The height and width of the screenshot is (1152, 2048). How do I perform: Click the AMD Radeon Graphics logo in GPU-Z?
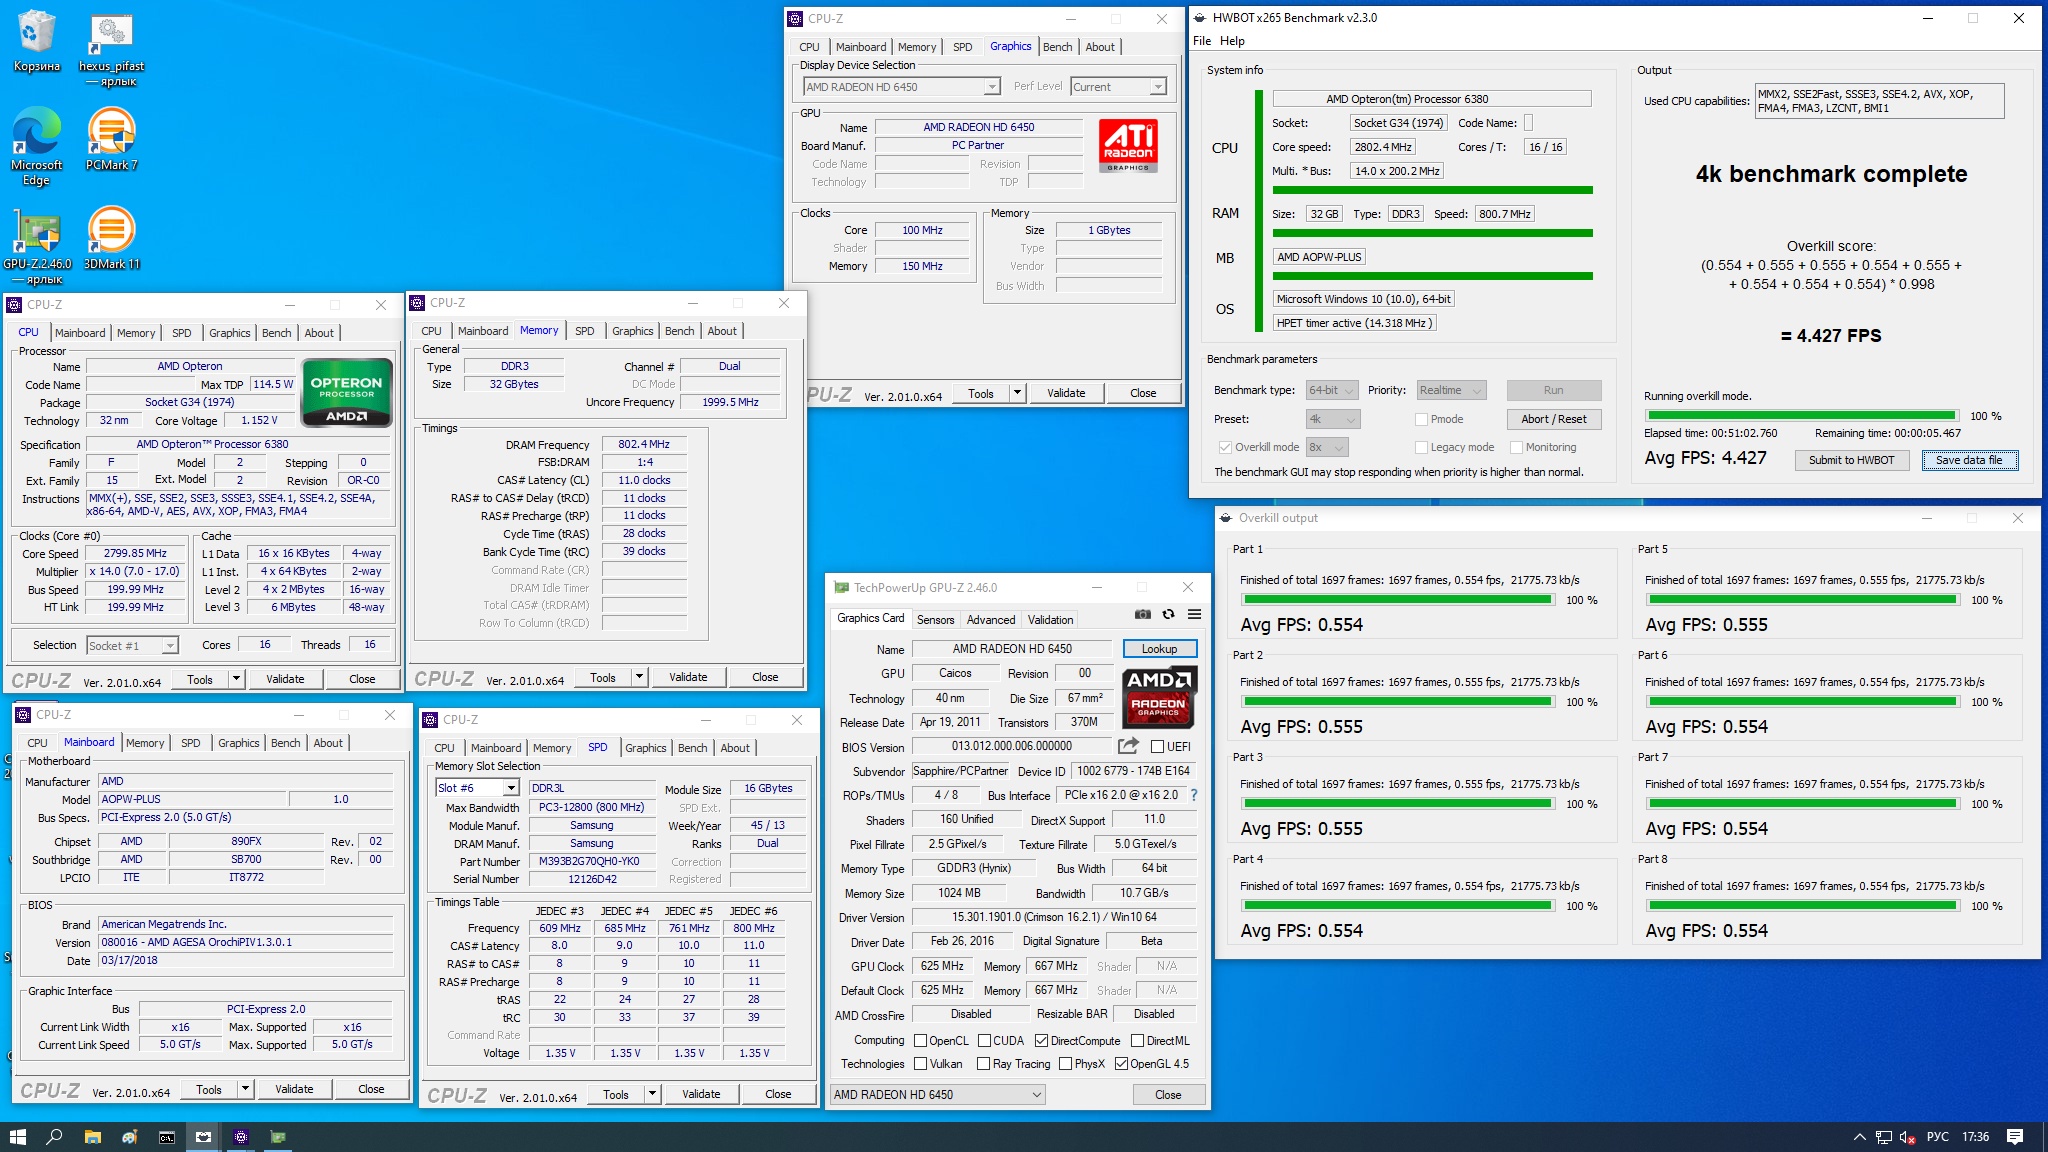[x=1158, y=696]
